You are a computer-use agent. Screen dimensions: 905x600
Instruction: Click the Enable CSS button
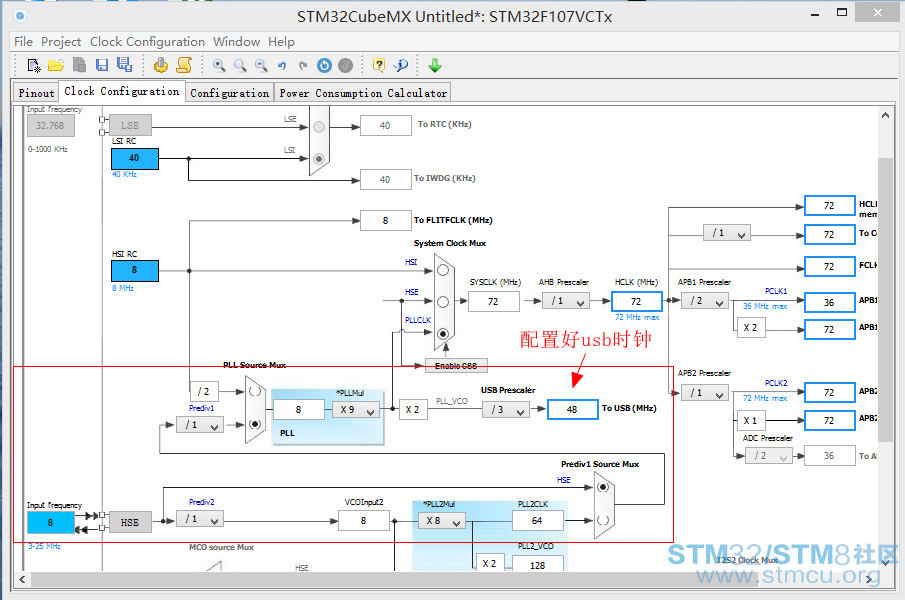[x=456, y=366]
